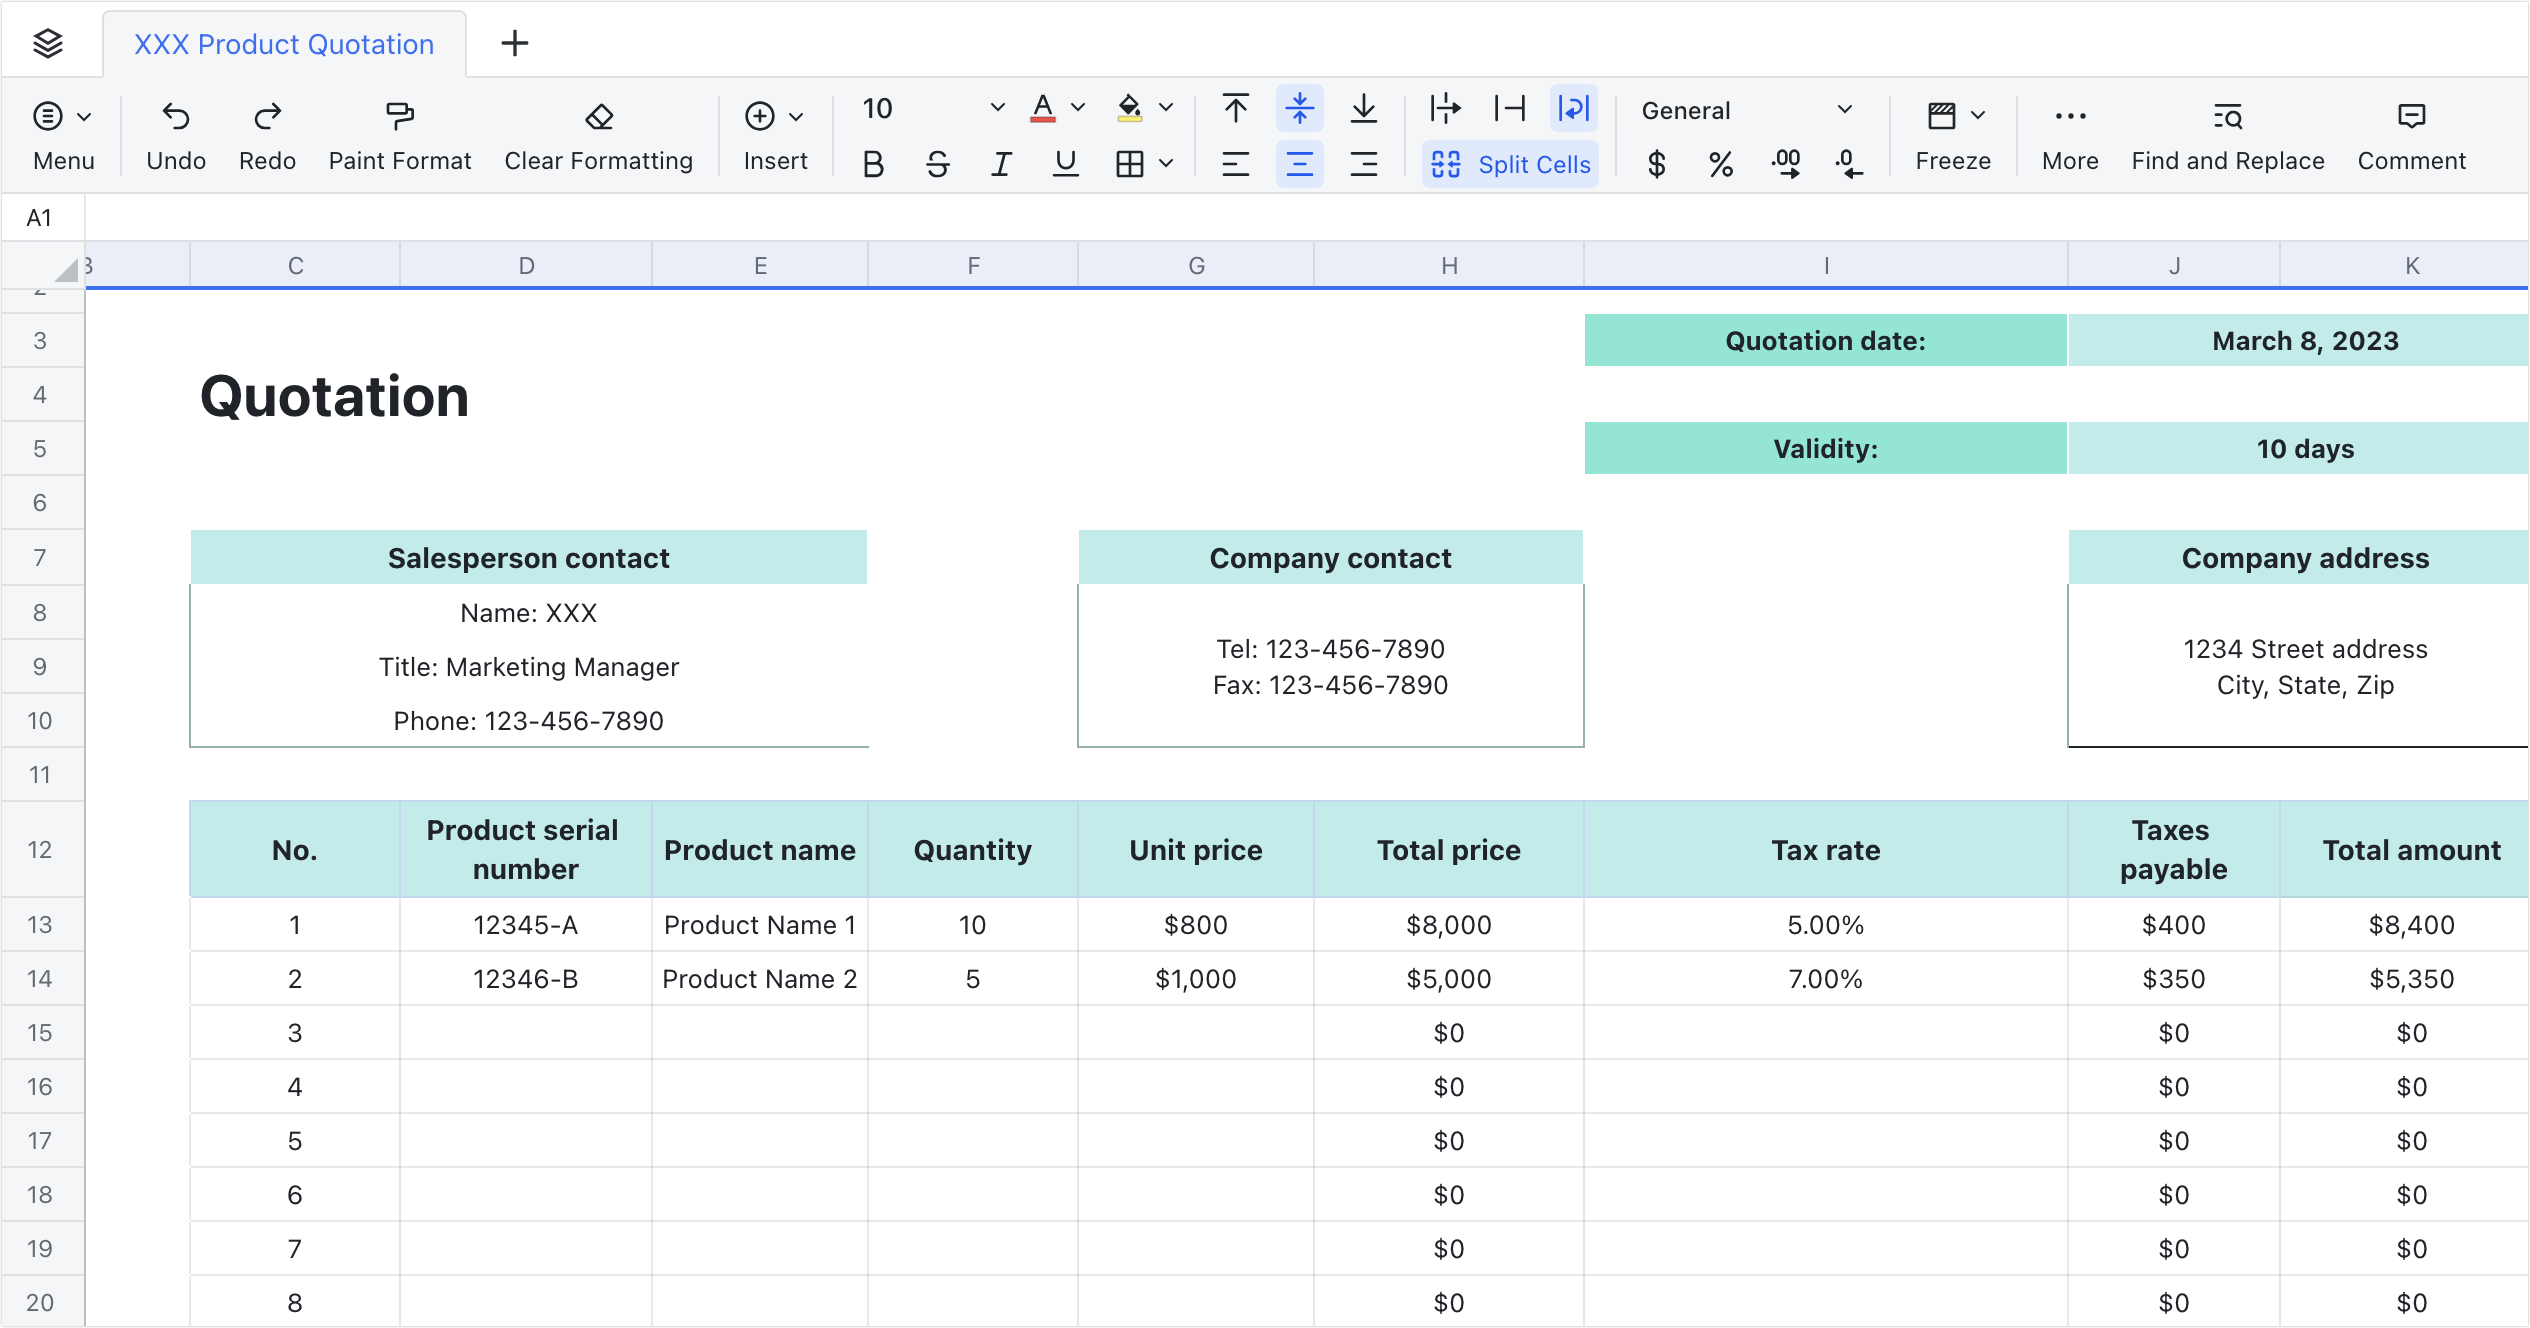The image size is (2530, 1328).
Task: Click the currency format dollar icon
Action: pyautogui.click(x=1656, y=164)
